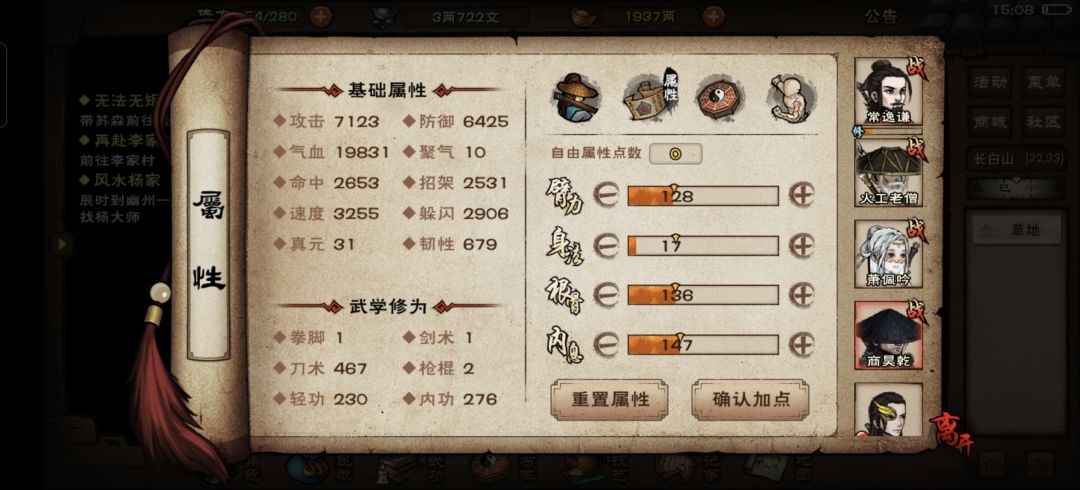The image size is (1080, 490).
Task: Open the 公告 announcement menu
Action: click(x=880, y=16)
